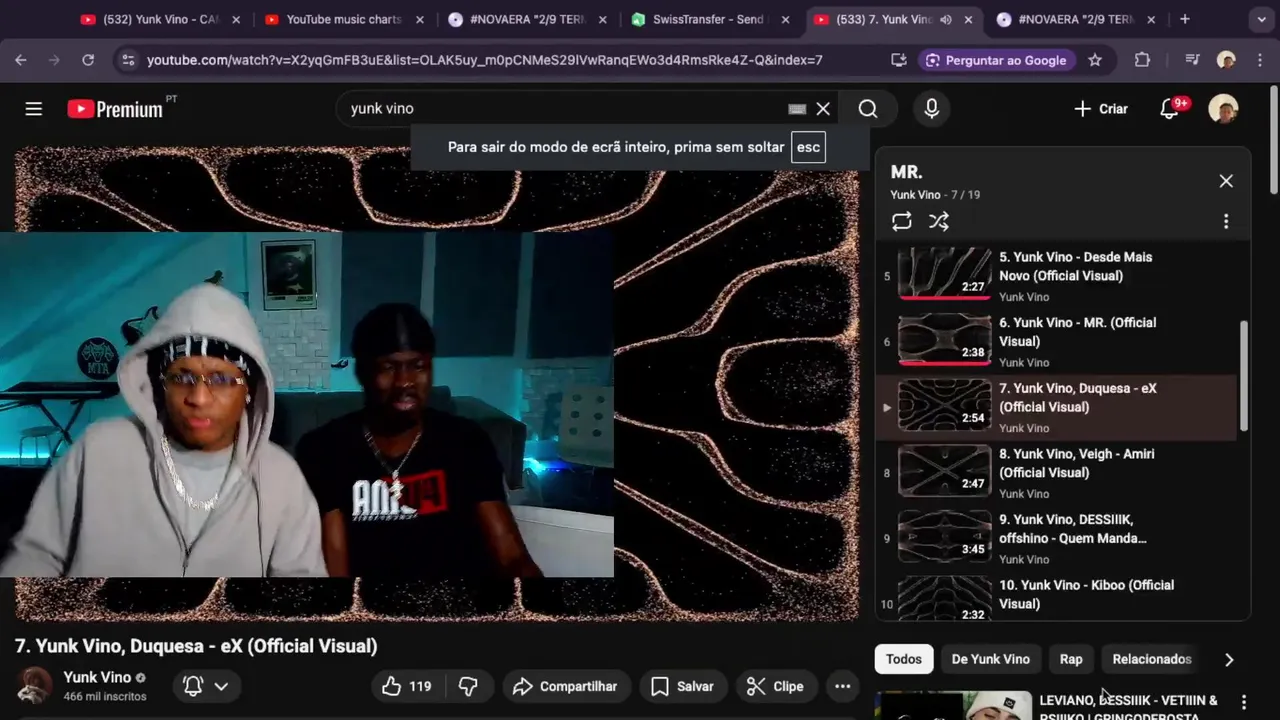Toggle playlist shuffle
1280x720 pixels.
[x=939, y=222]
